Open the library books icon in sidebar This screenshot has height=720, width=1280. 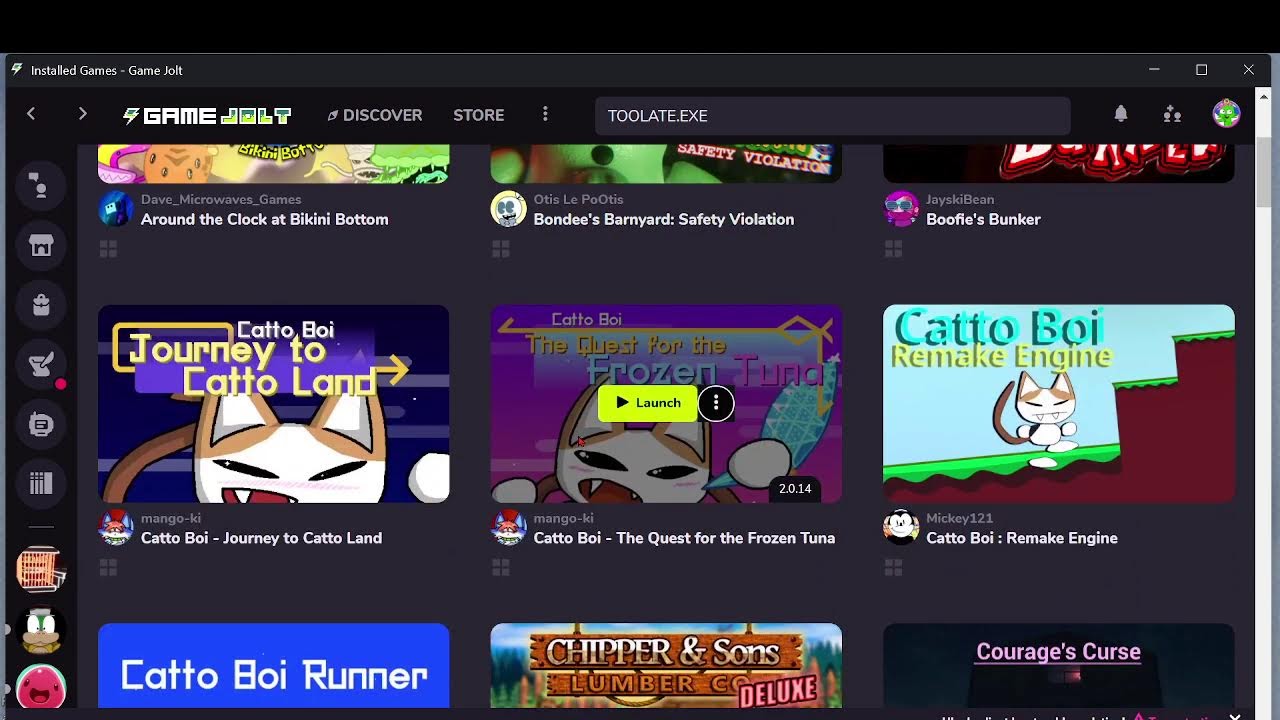(x=41, y=484)
